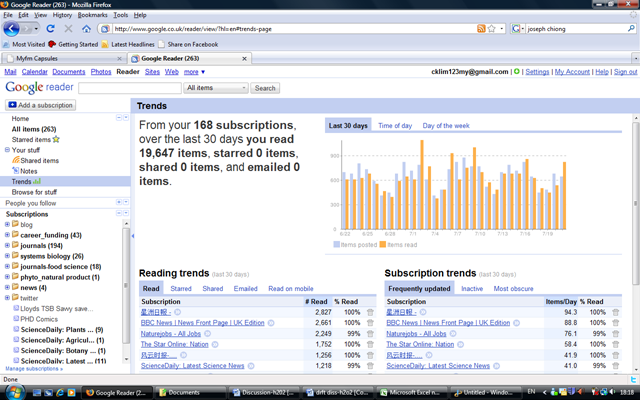Click info icon beside ScienceDaily Latest Science News in Subscription trends
Image resolution: width=640 pixels, height=400 pixels.
tap(496, 366)
